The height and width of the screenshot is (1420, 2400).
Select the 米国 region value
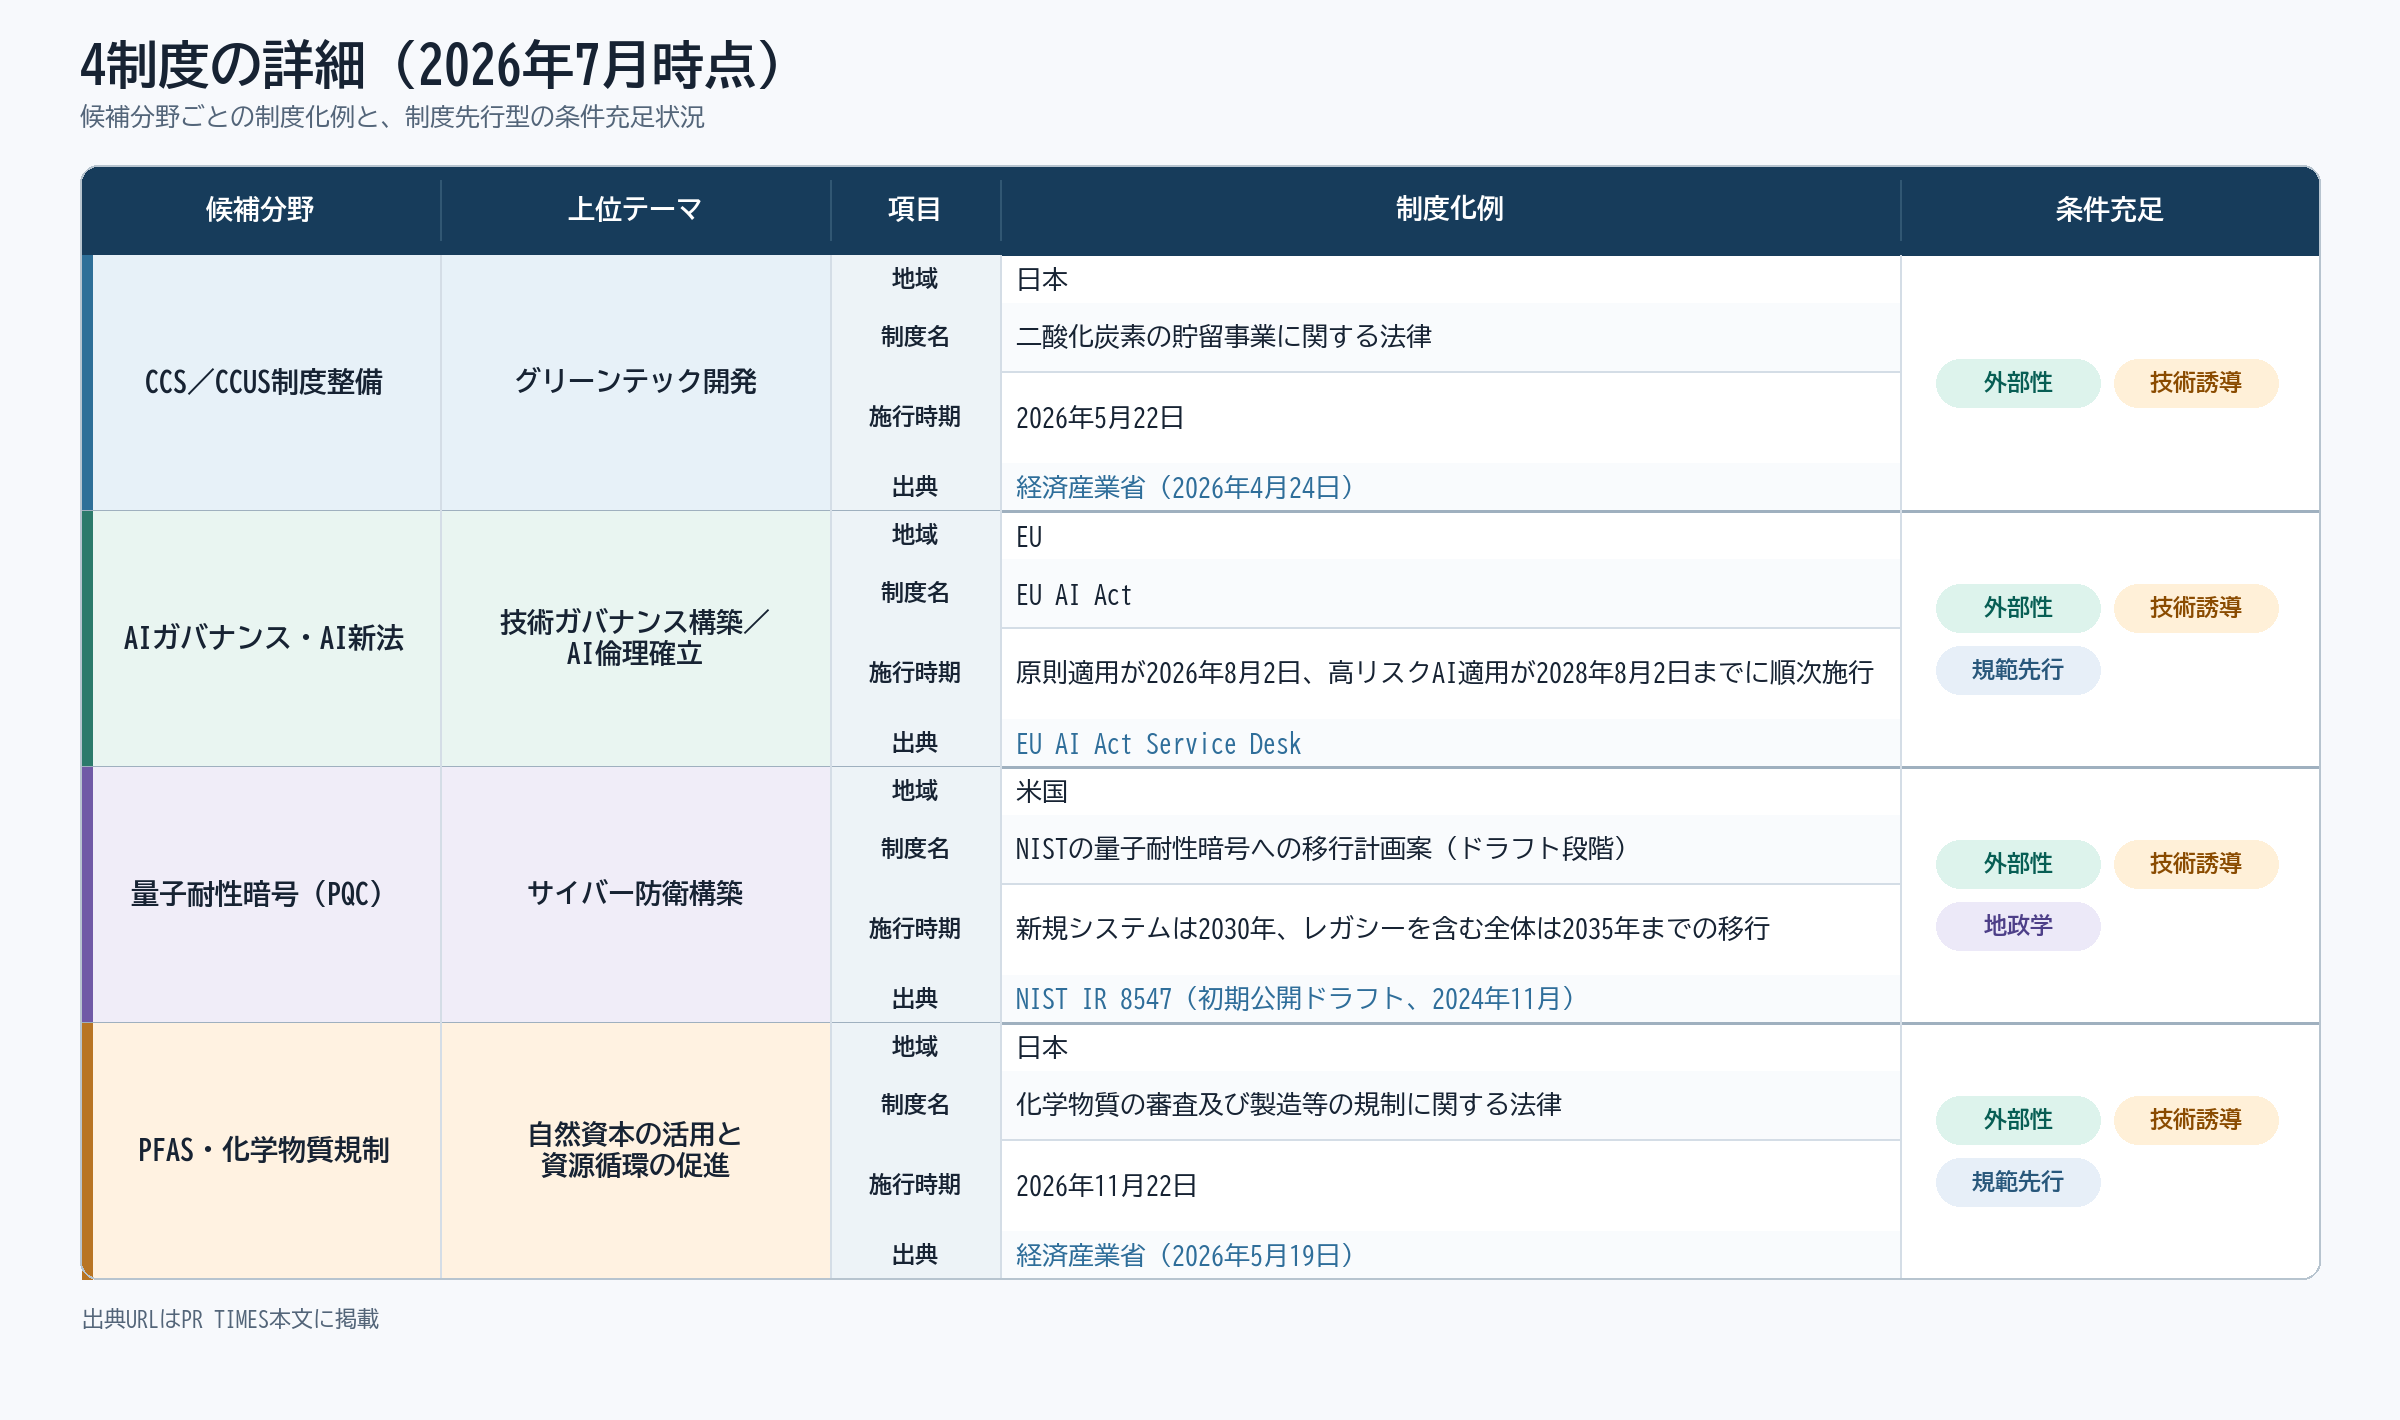(x=1041, y=792)
